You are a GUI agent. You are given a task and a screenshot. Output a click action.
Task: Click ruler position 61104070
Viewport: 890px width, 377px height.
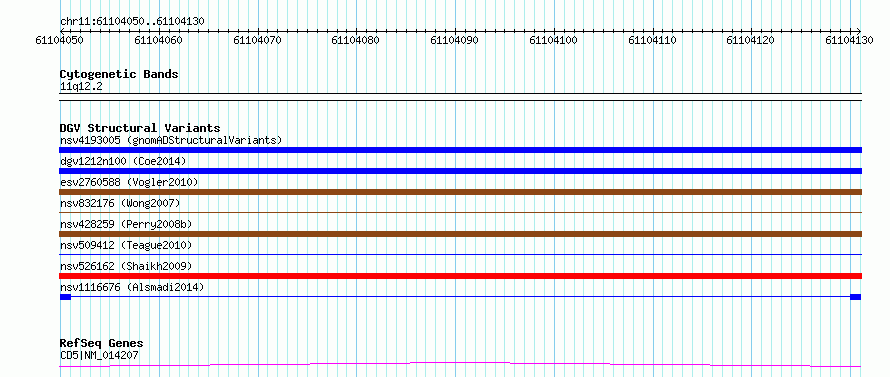[x=258, y=40]
